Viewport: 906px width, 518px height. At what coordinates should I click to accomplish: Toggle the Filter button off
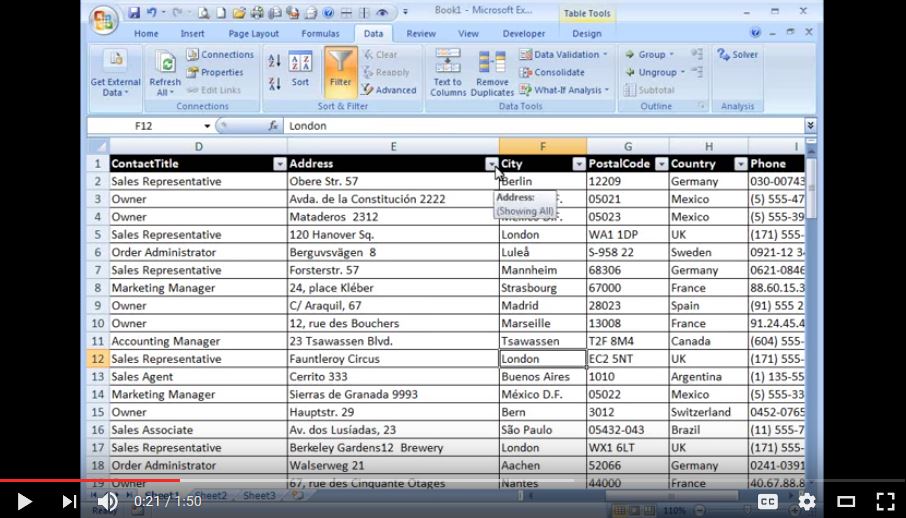340,70
